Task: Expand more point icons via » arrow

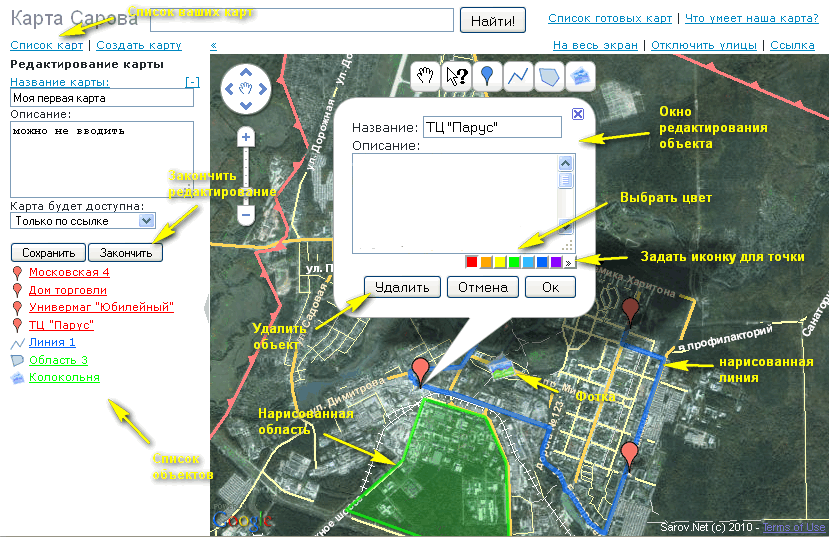Action: (x=569, y=262)
